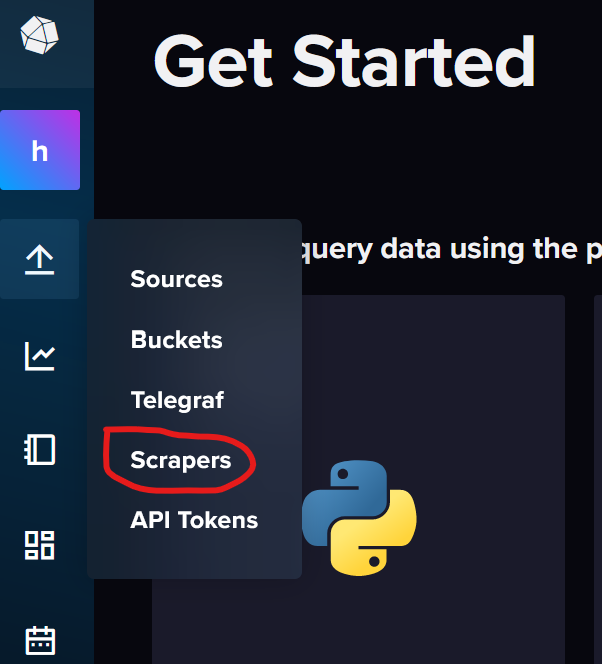Screen dimensions: 602x664
Task: Select the Scrapers menu item
Action: click(x=180, y=460)
